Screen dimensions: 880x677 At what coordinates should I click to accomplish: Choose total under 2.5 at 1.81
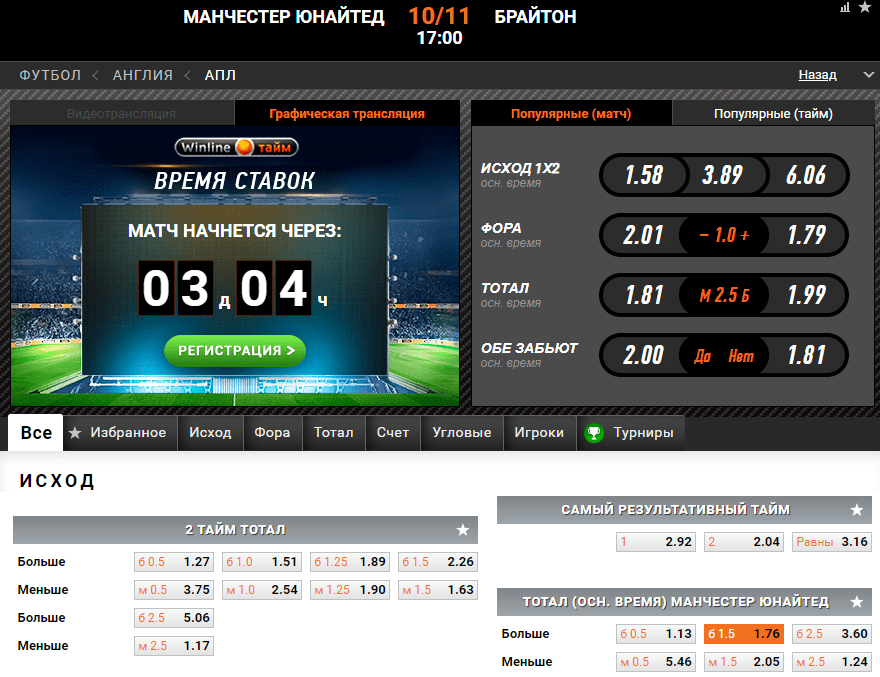click(x=643, y=295)
